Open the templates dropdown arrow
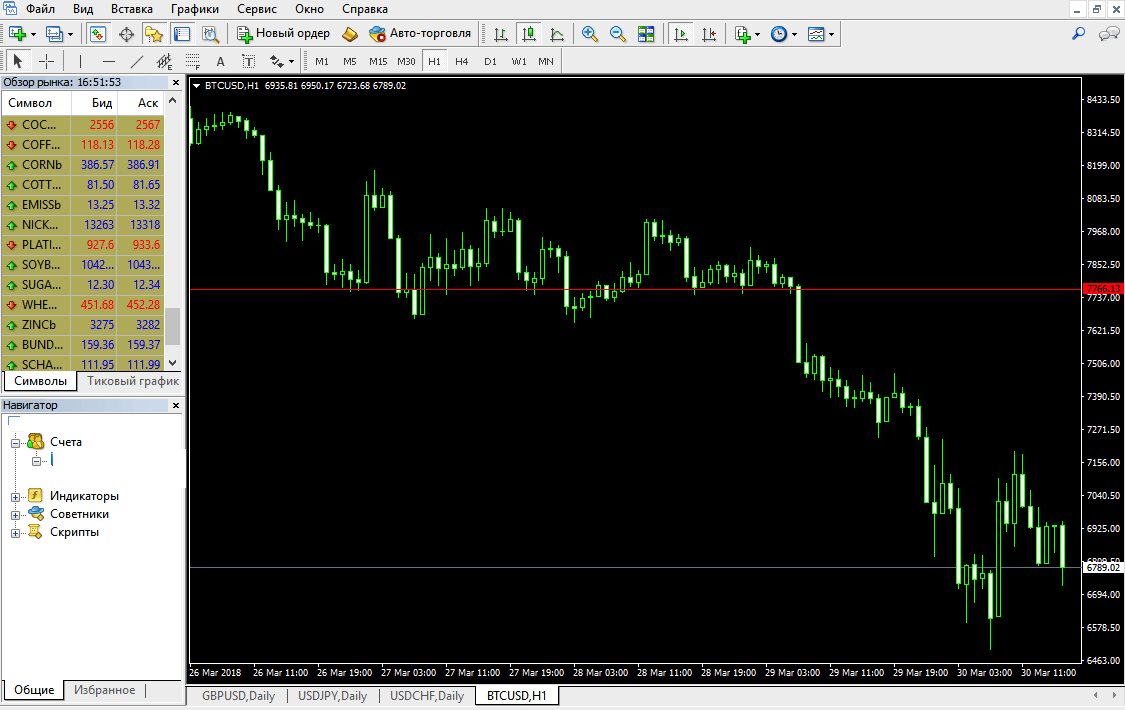 831,34
